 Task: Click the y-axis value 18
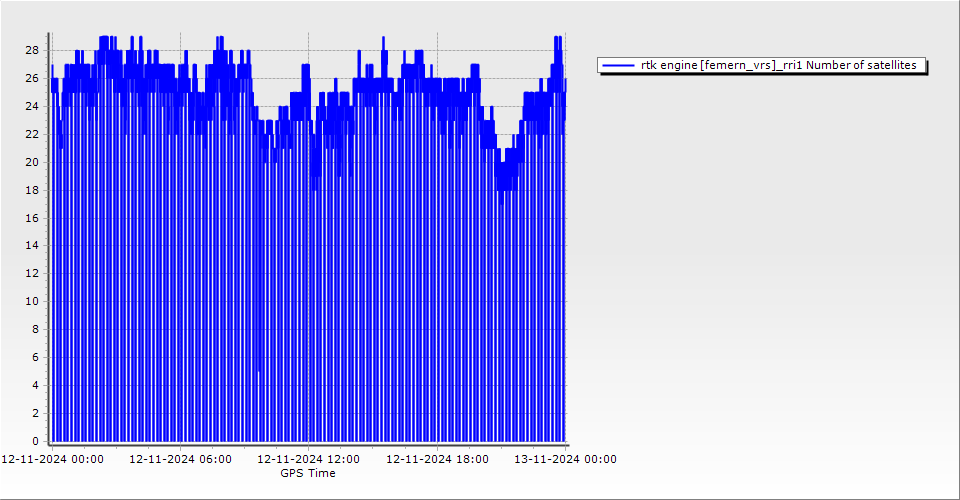click(x=32, y=190)
